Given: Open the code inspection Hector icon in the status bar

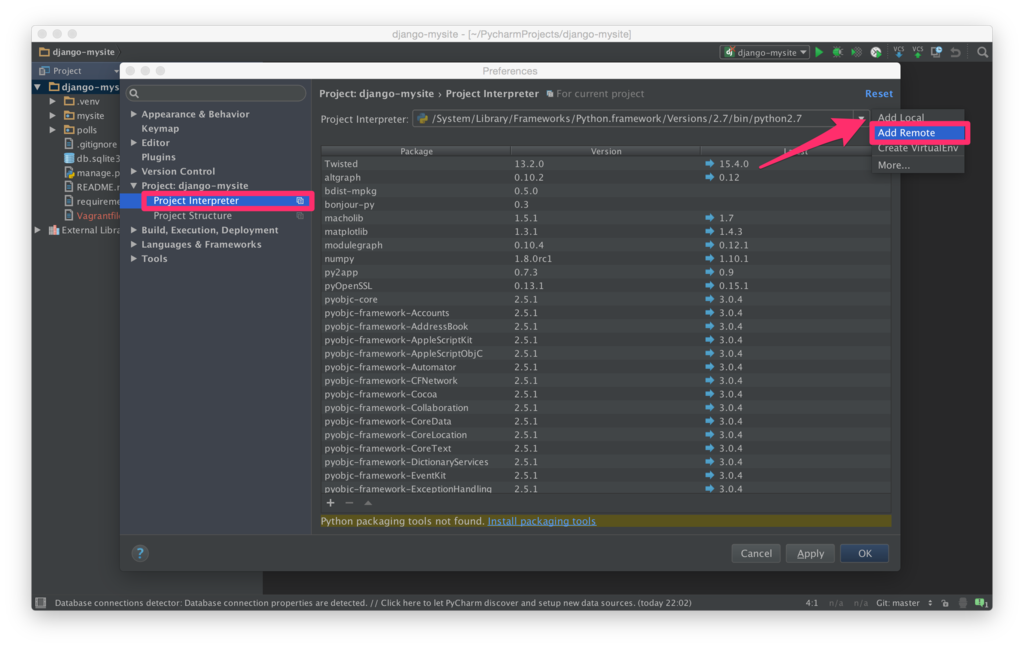Looking at the screenshot, I should tap(963, 603).
